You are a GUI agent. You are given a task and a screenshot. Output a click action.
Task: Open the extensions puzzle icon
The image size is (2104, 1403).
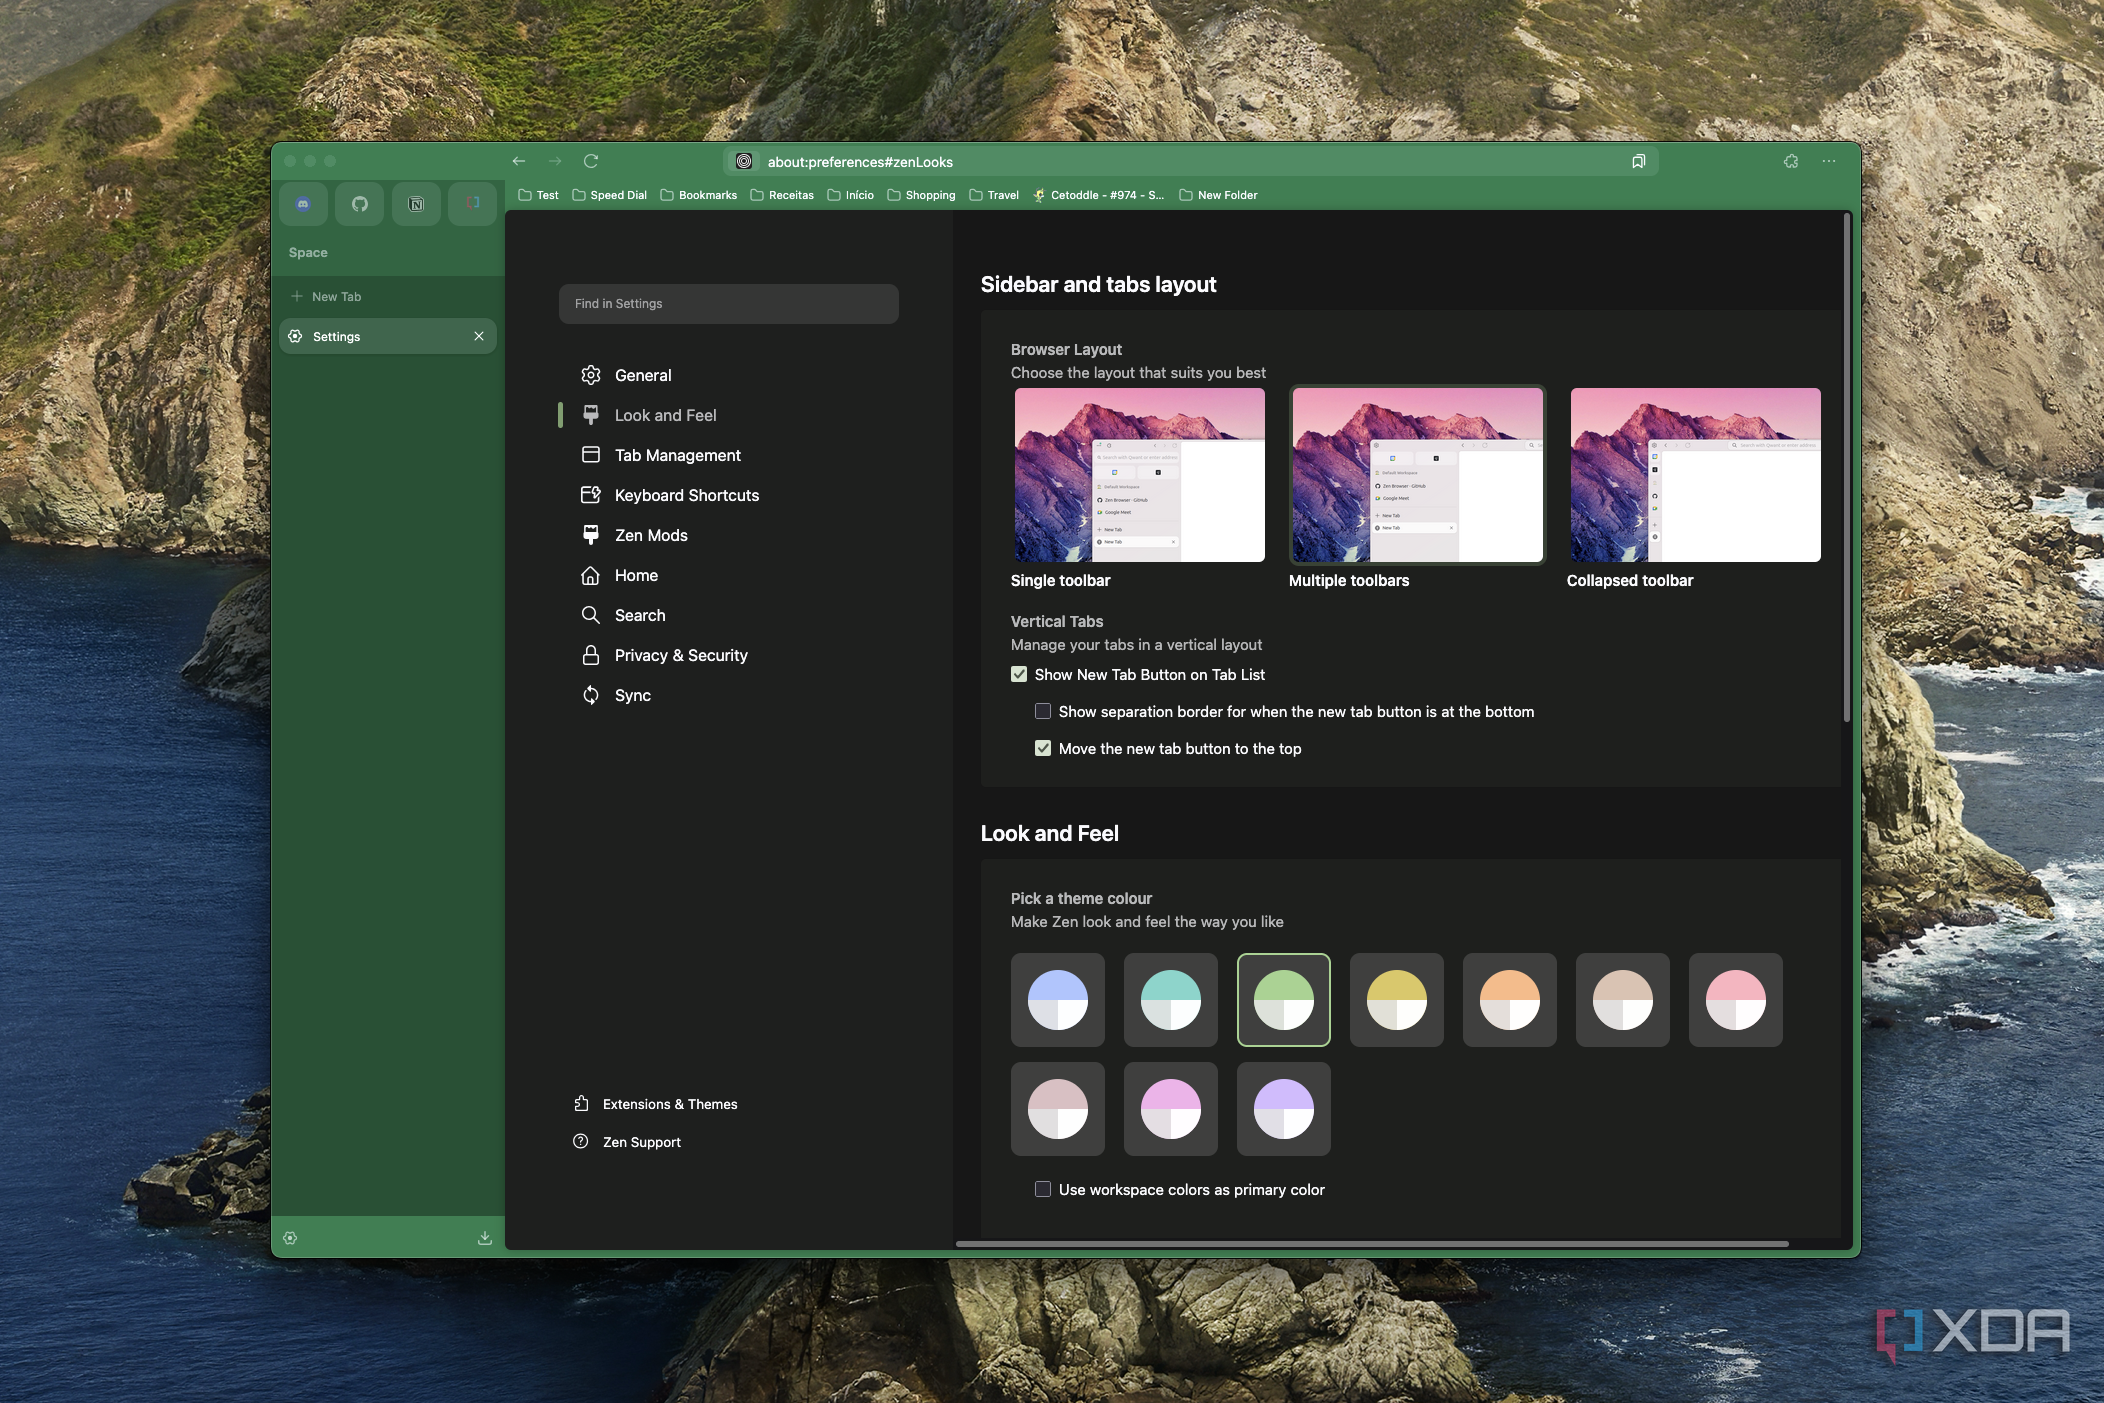(x=1791, y=161)
